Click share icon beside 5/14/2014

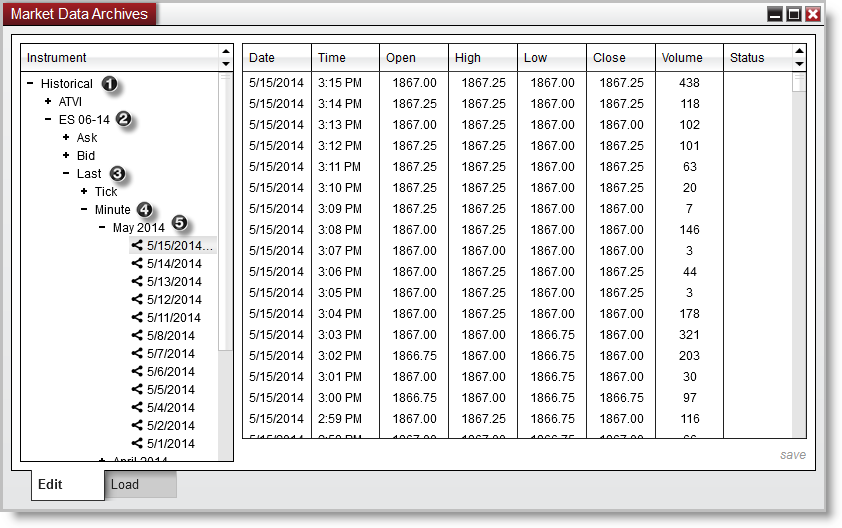coord(137,263)
